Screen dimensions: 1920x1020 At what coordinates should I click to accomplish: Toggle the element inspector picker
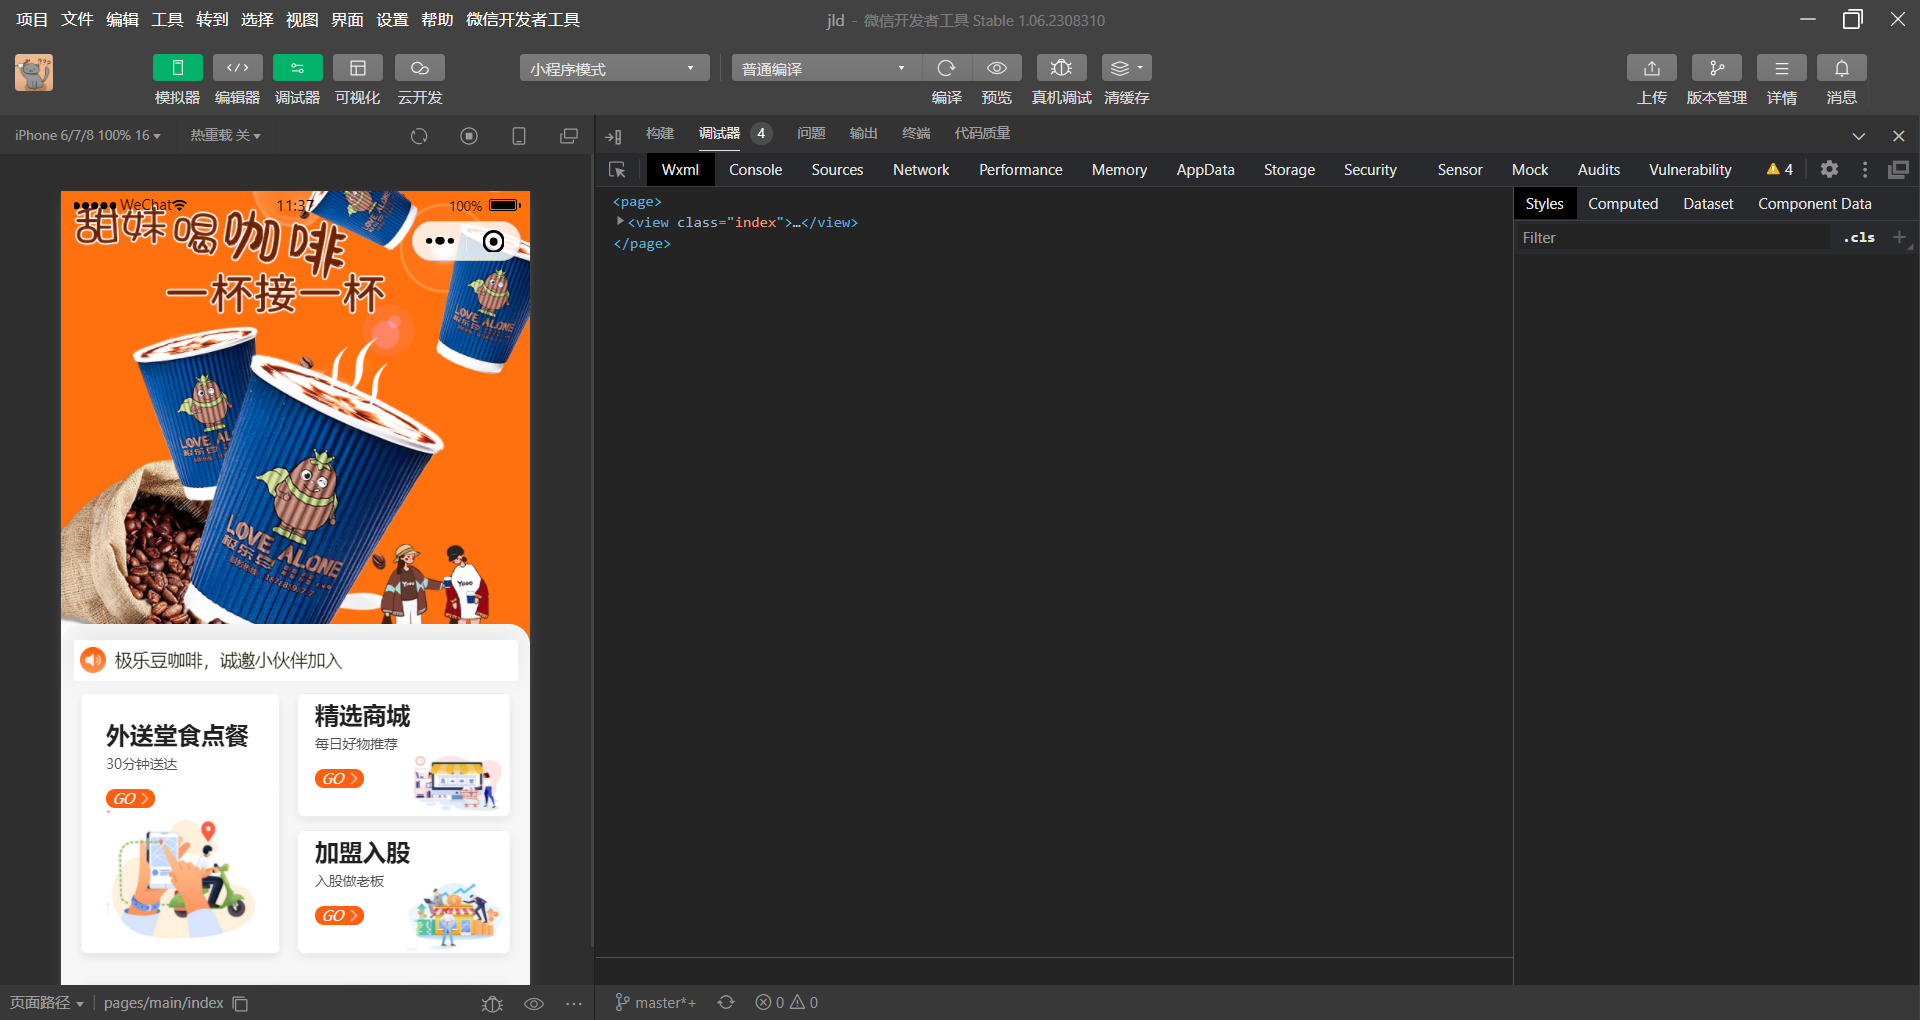[617, 170]
